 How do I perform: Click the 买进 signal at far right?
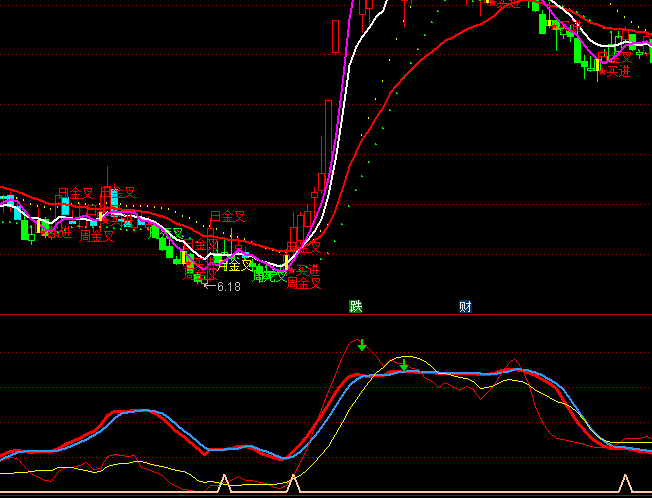[614, 73]
